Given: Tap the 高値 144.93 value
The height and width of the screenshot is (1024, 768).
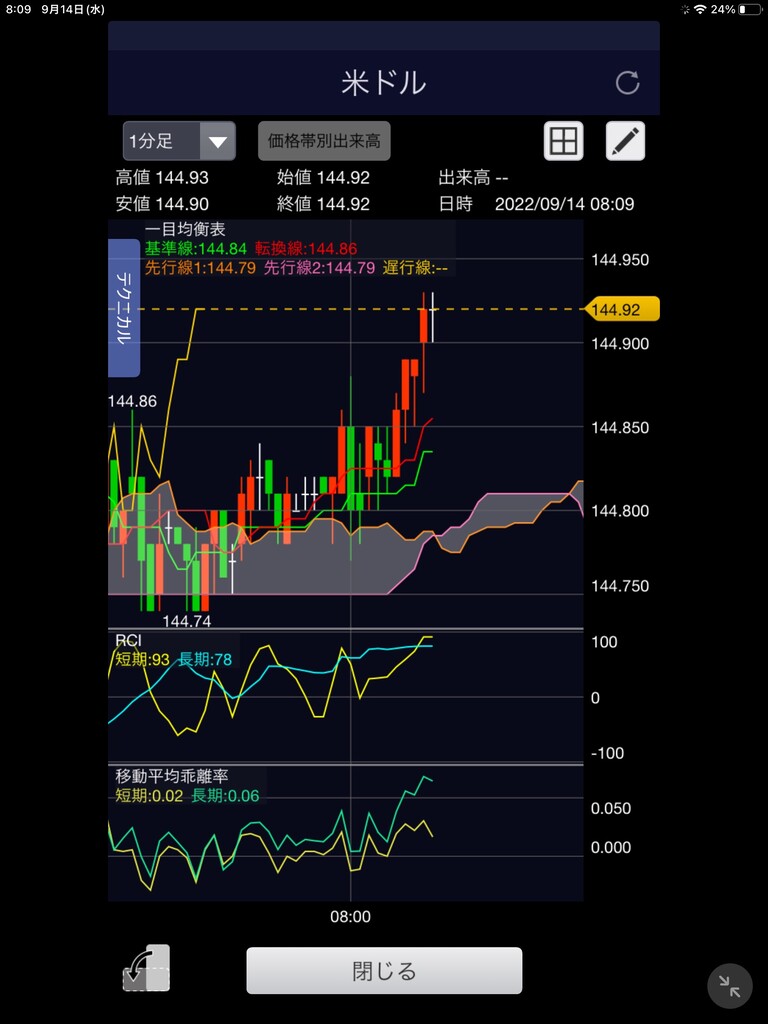Looking at the screenshot, I should click(162, 178).
